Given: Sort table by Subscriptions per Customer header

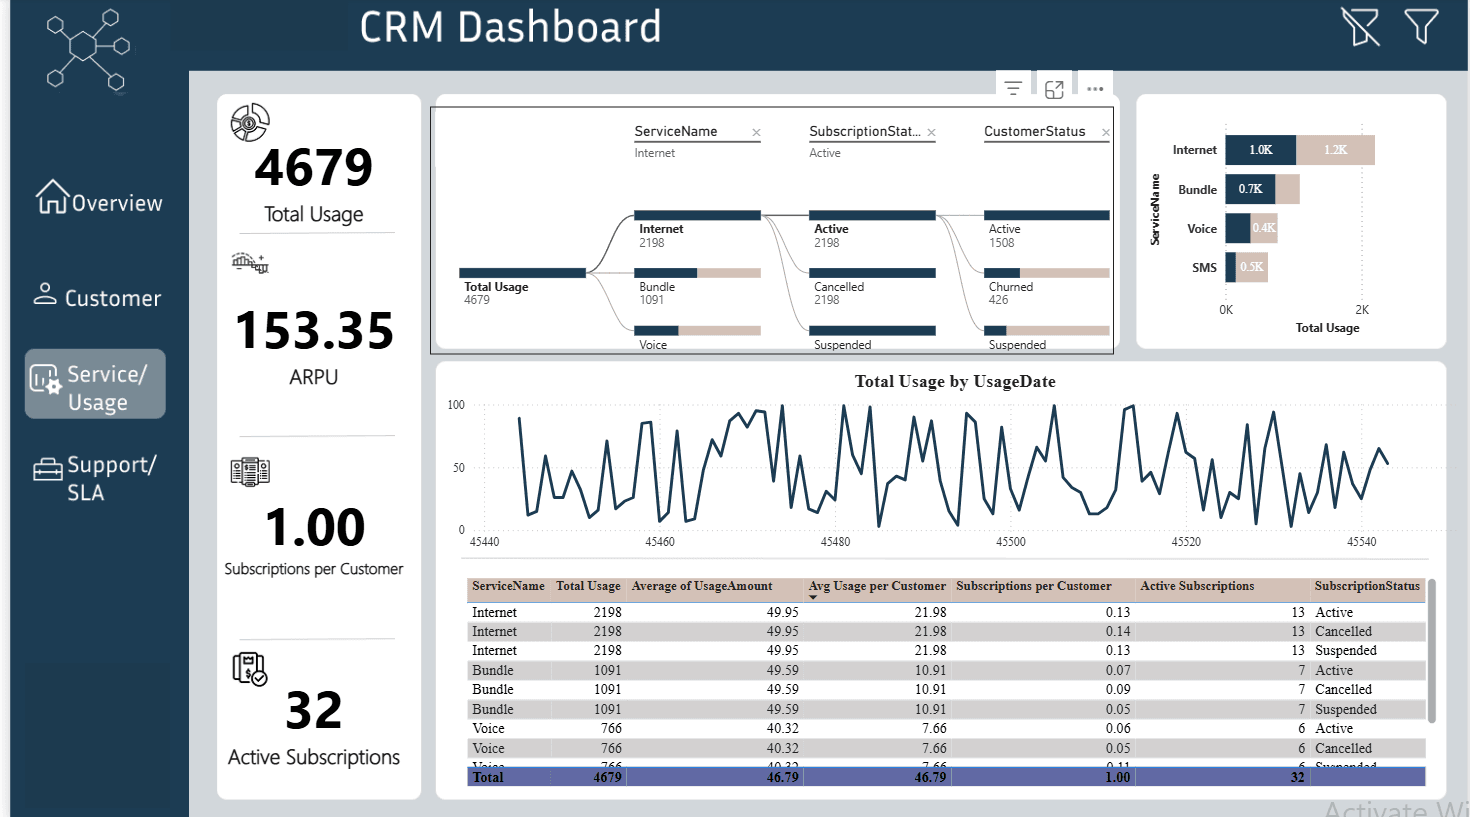Looking at the screenshot, I should [1033, 586].
